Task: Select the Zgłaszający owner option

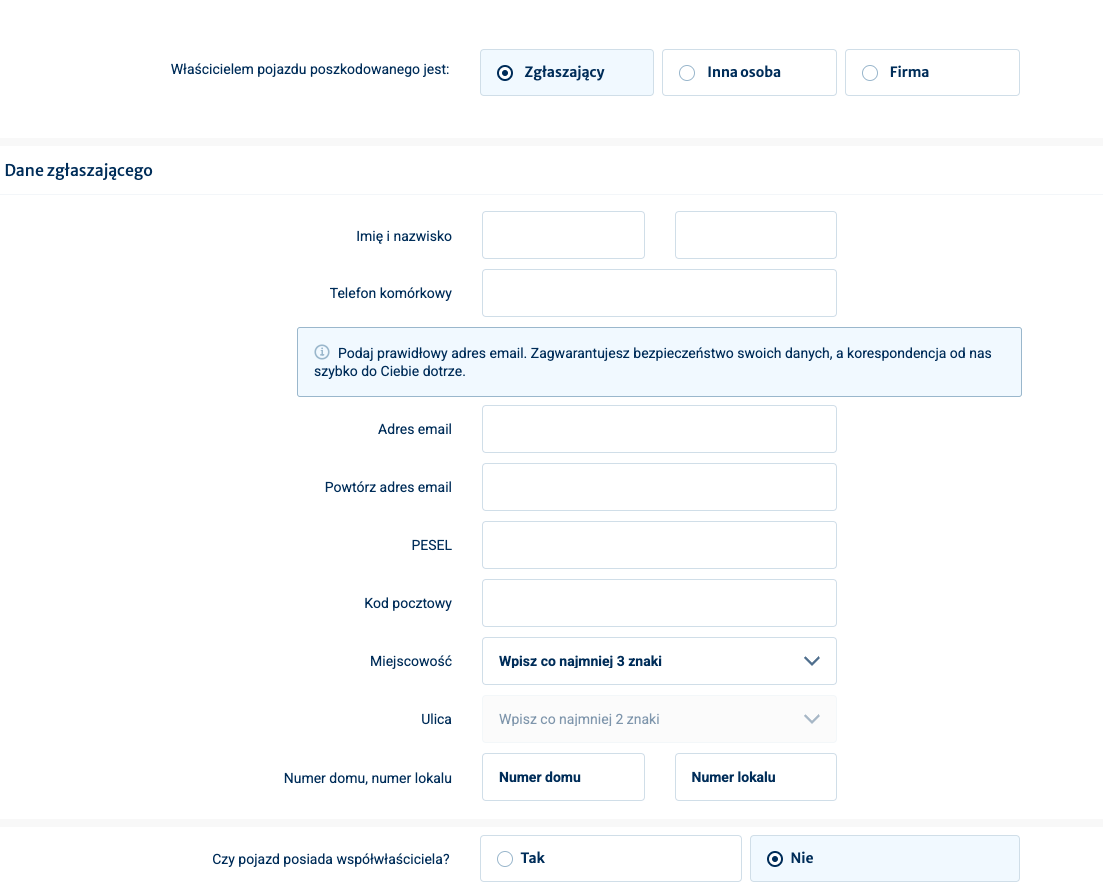Action: pos(566,73)
